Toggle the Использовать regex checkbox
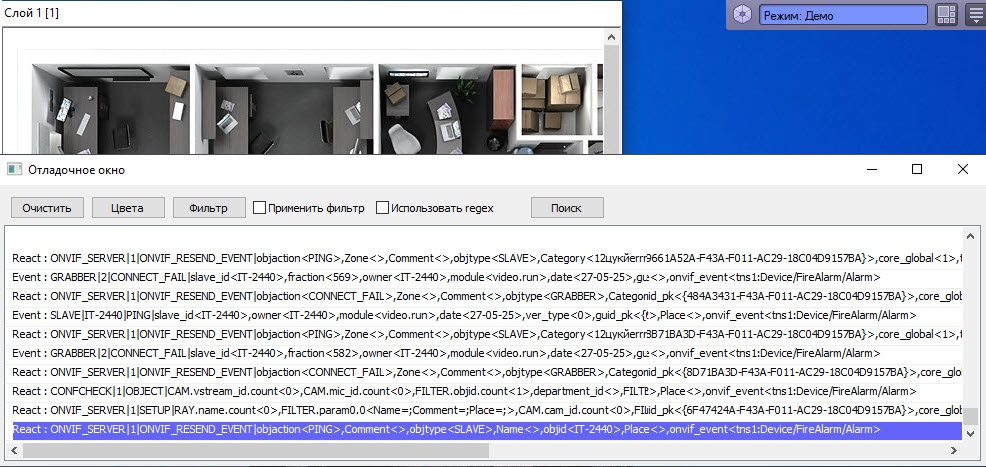 [382, 208]
